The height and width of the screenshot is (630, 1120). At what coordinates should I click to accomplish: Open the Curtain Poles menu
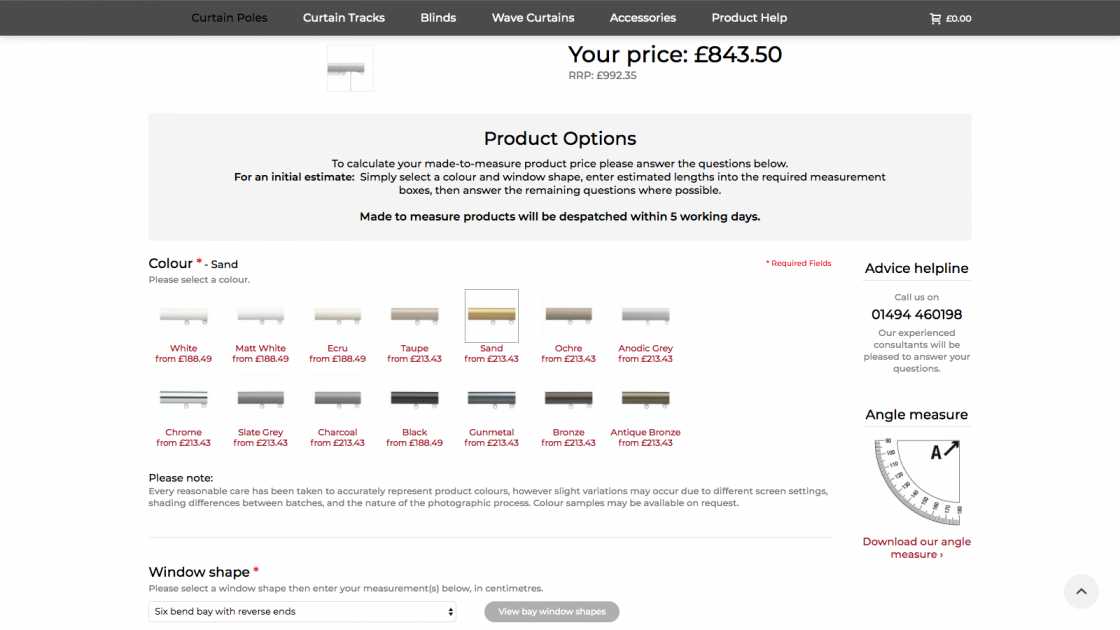coord(229,18)
